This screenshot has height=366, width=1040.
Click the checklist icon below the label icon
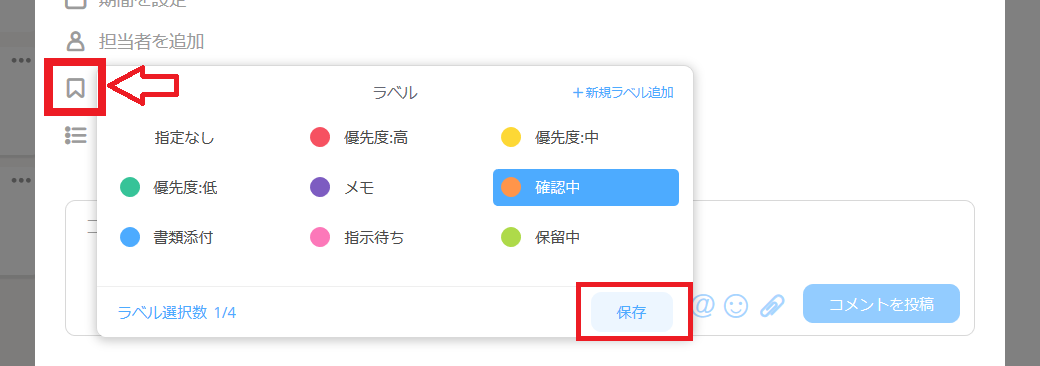[x=76, y=135]
